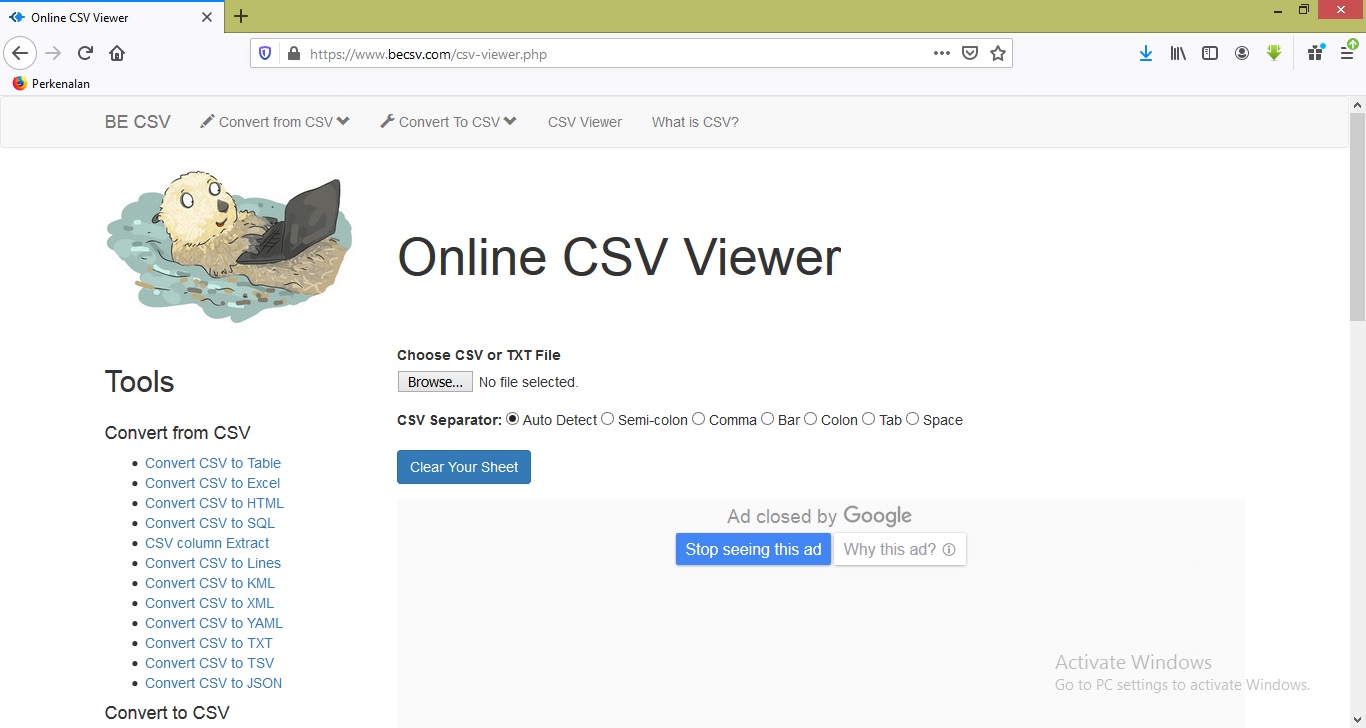The width and height of the screenshot is (1366, 728).
Task: Open the Library icon in toolbar
Action: [x=1178, y=53]
